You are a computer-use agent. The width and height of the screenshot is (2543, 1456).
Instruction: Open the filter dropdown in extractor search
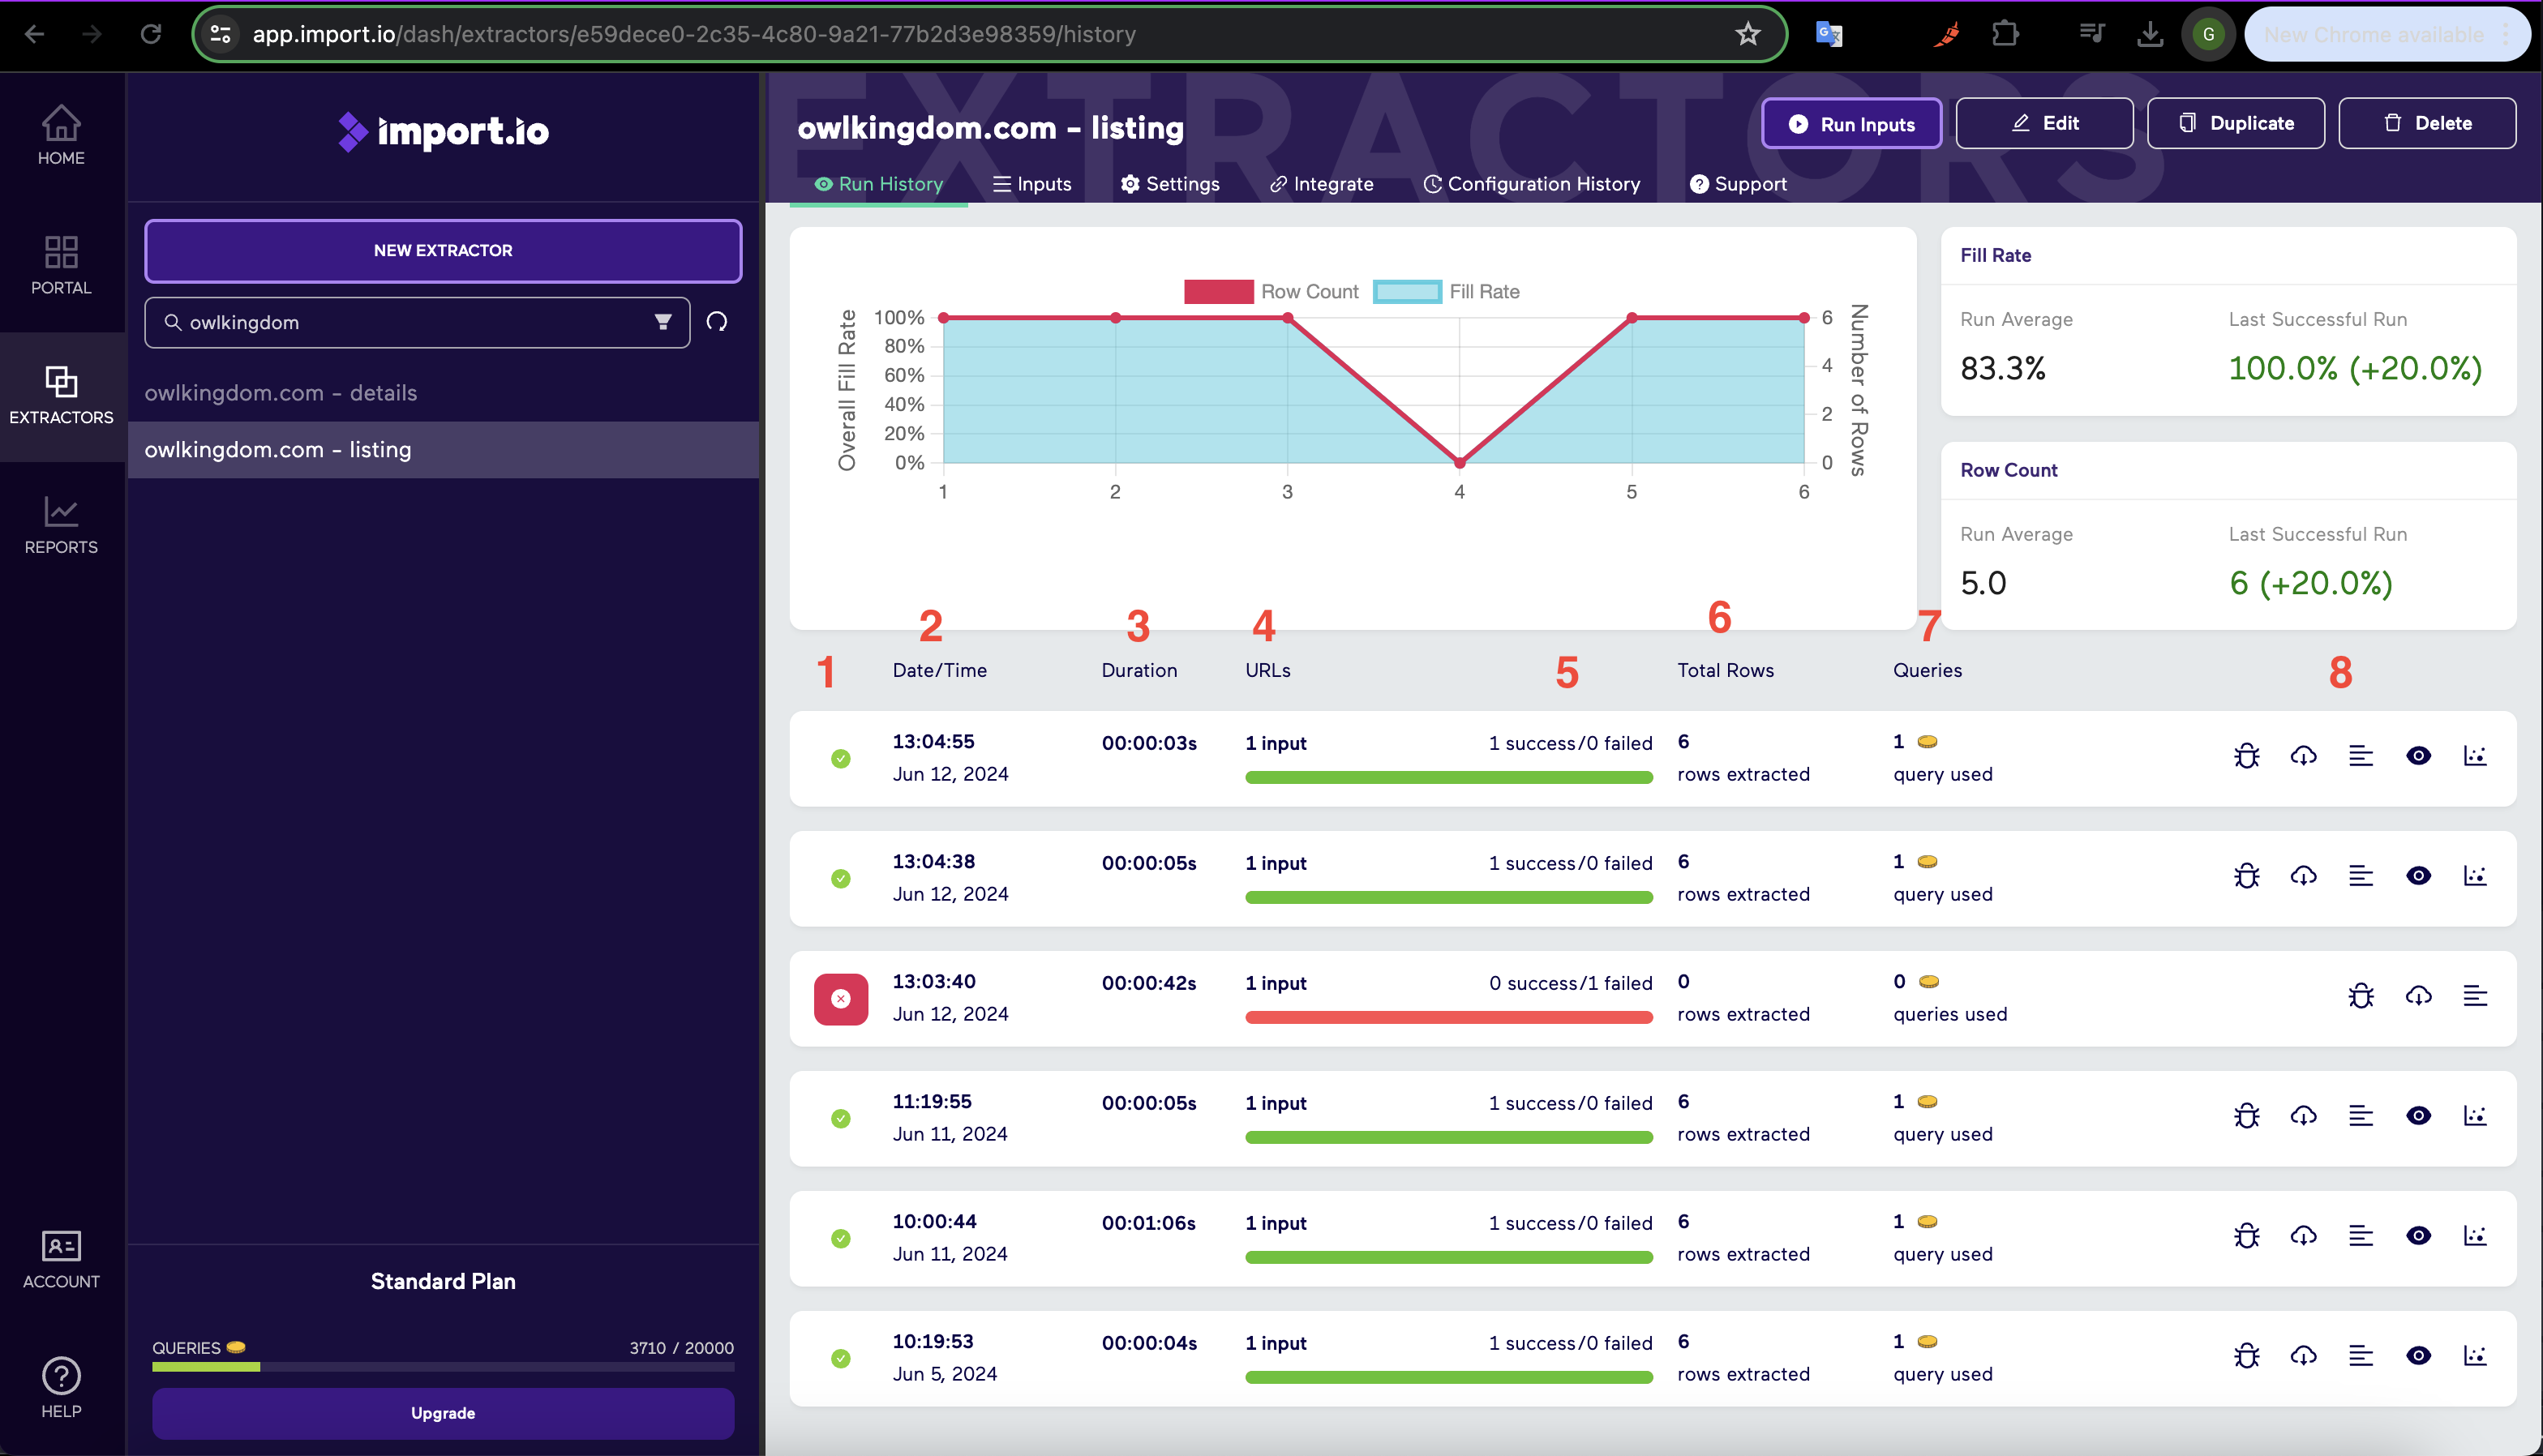pyautogui.click(x=662, y=322)
